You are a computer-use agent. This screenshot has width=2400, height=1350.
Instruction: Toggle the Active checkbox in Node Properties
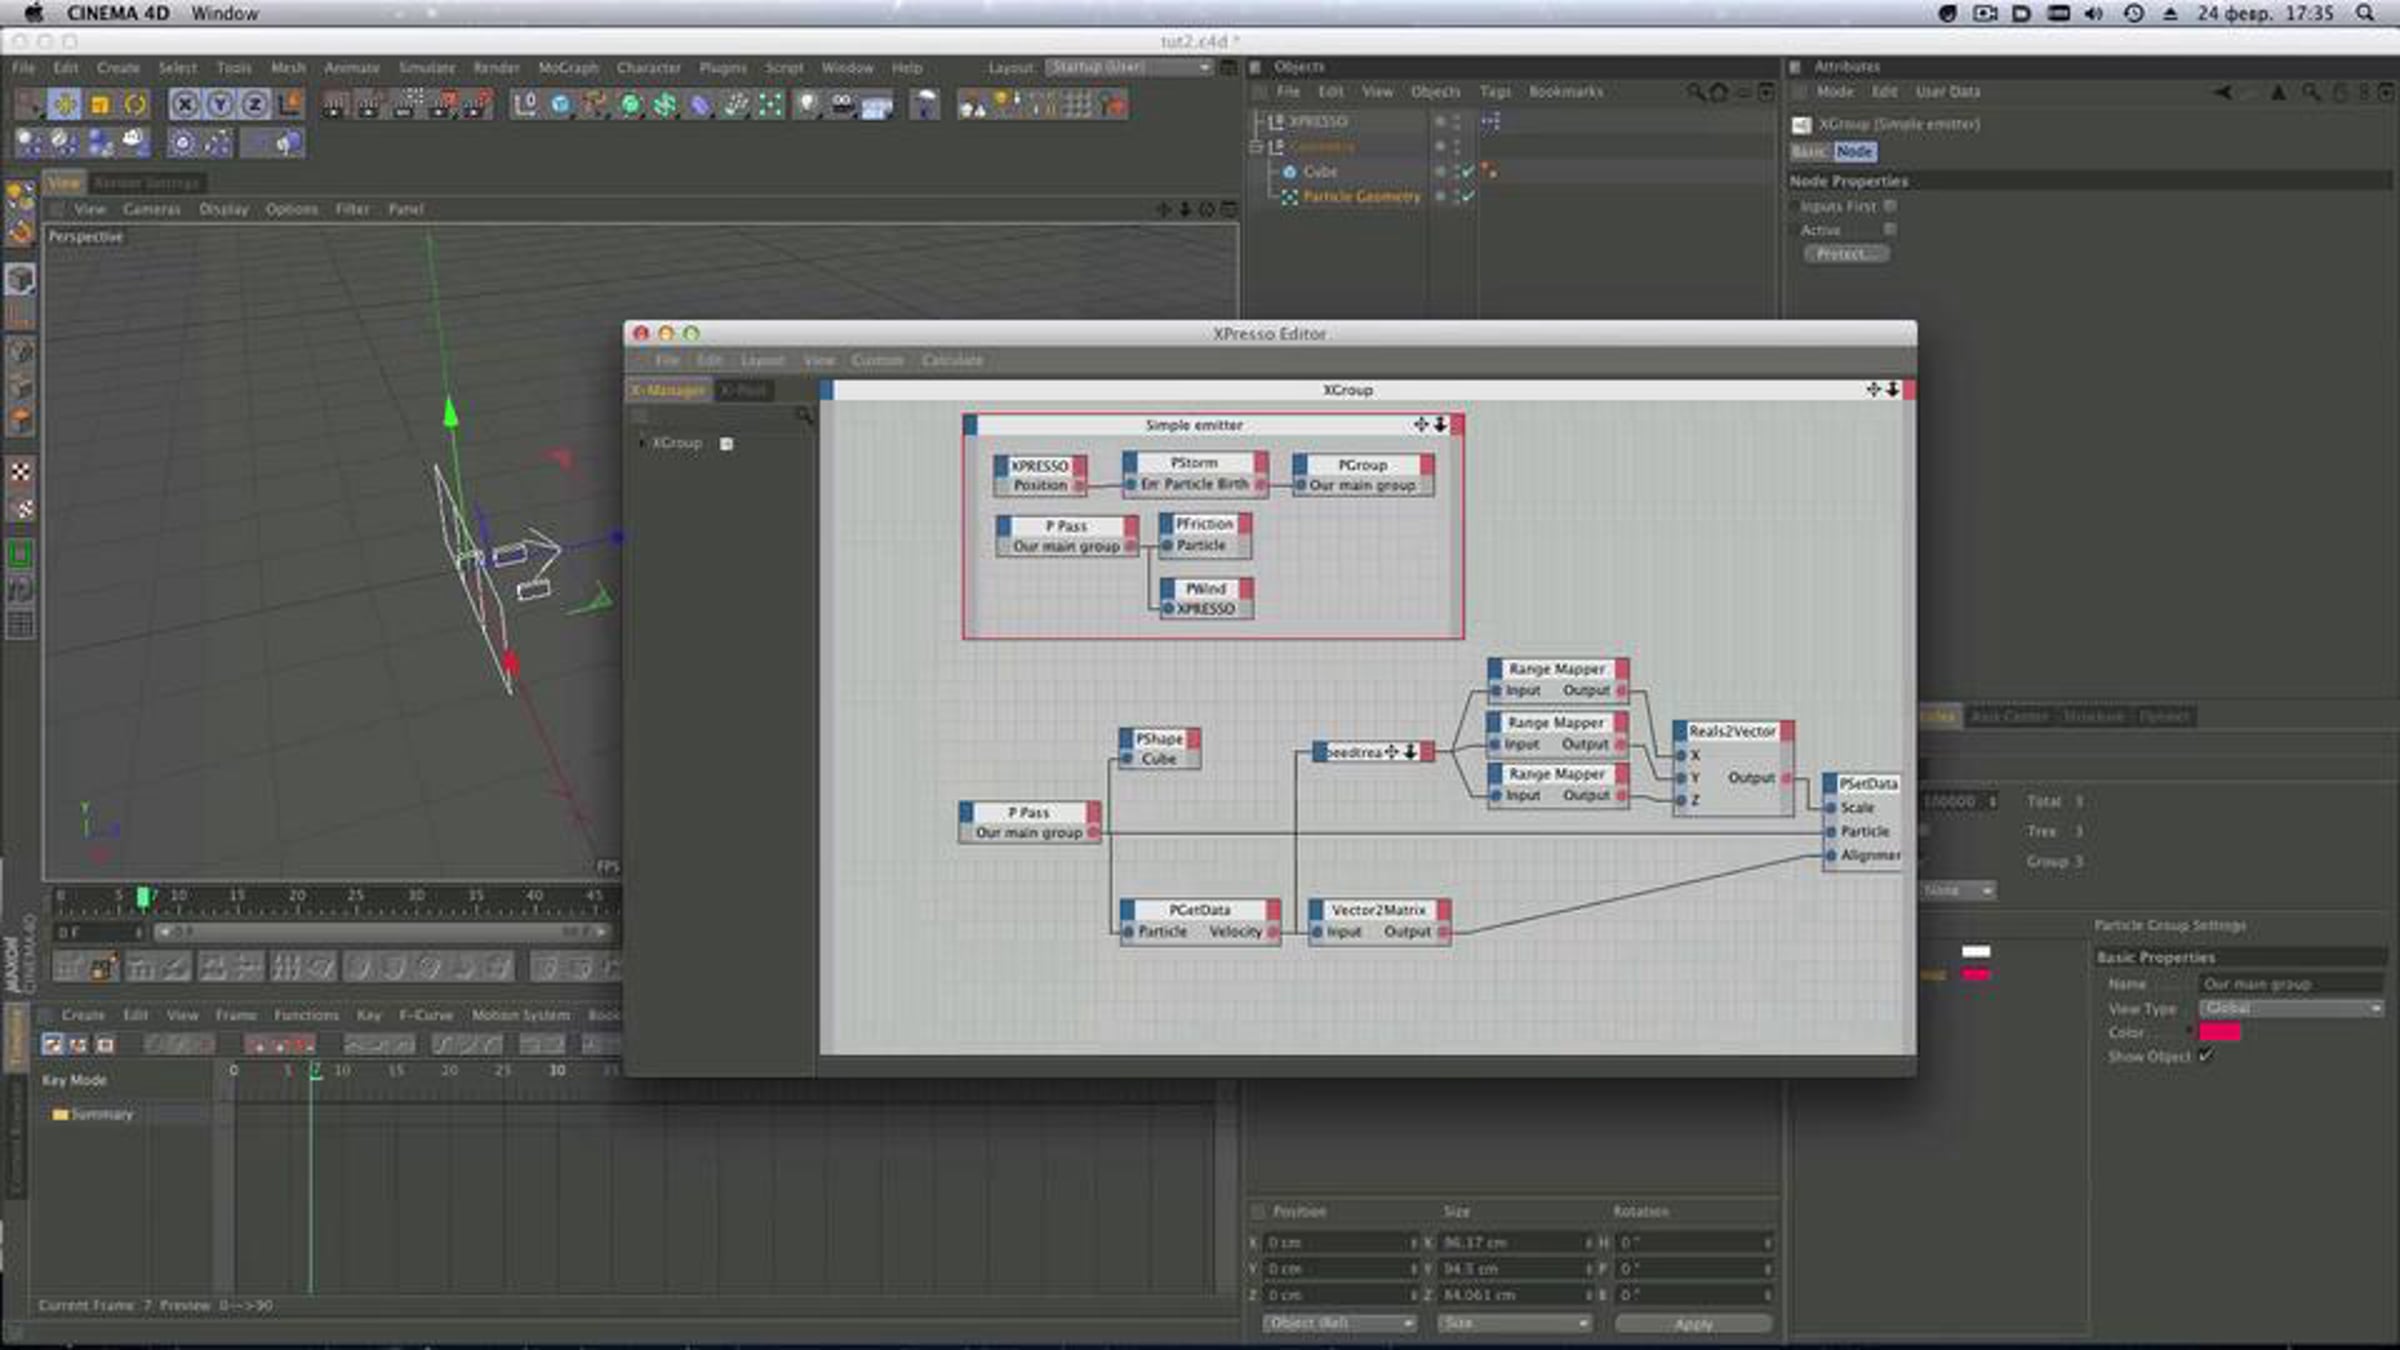tap(1890, 230)
